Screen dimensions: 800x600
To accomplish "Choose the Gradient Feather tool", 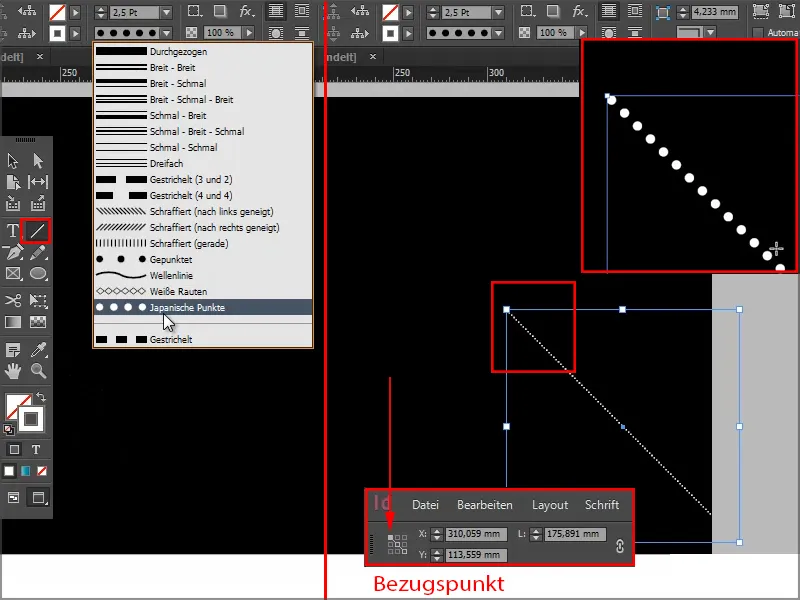I will point(38,322).
